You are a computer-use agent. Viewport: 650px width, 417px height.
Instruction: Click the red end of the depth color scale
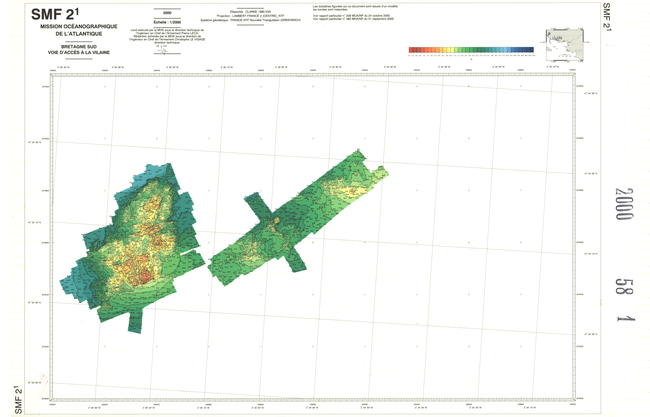click(414, 48)
